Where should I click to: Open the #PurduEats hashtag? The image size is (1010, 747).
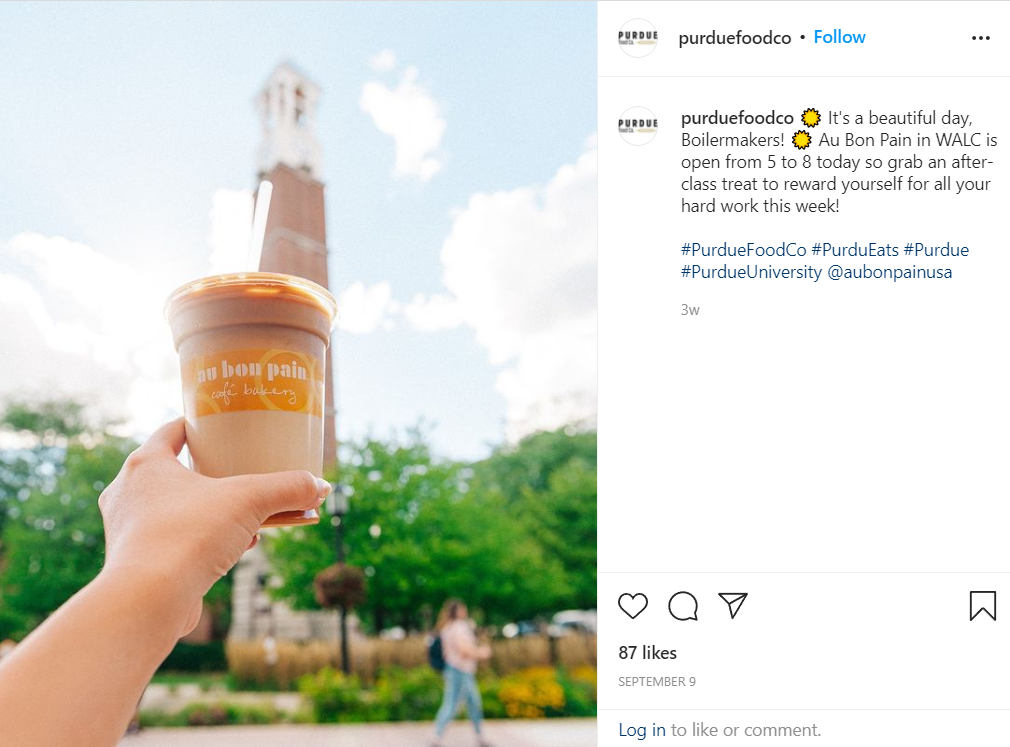(x=855, y=250)
